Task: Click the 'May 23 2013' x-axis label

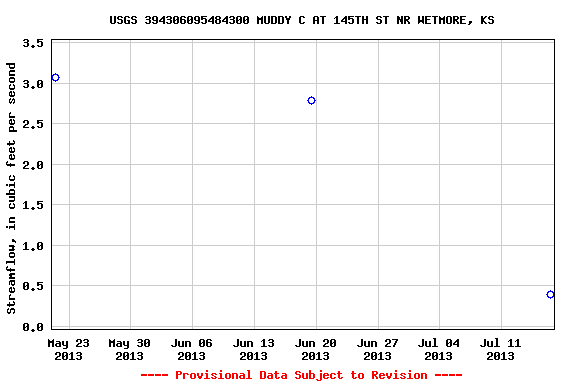Action: [x=68, y=349]
